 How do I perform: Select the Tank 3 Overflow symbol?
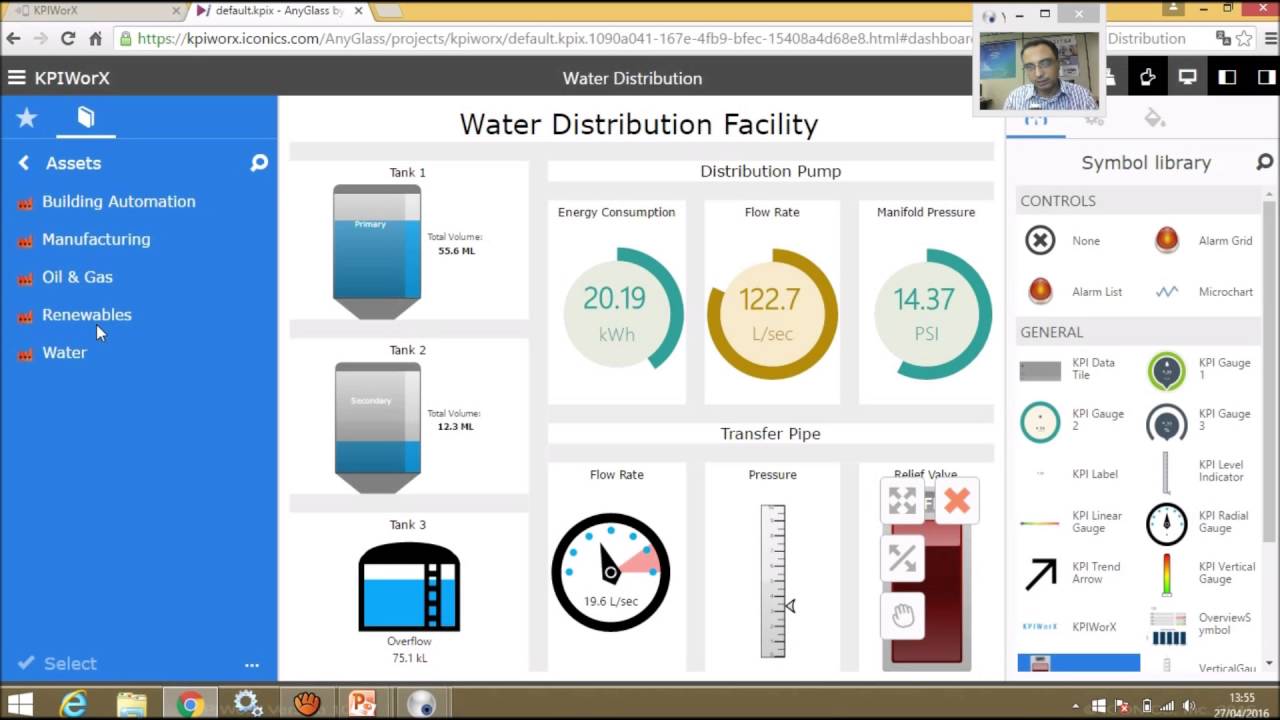click(409, 588)
